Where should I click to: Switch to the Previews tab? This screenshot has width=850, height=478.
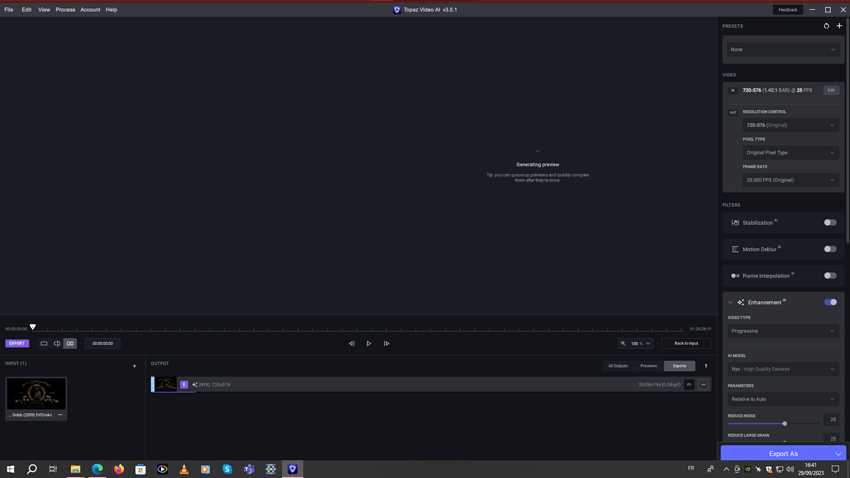point(648,366)
